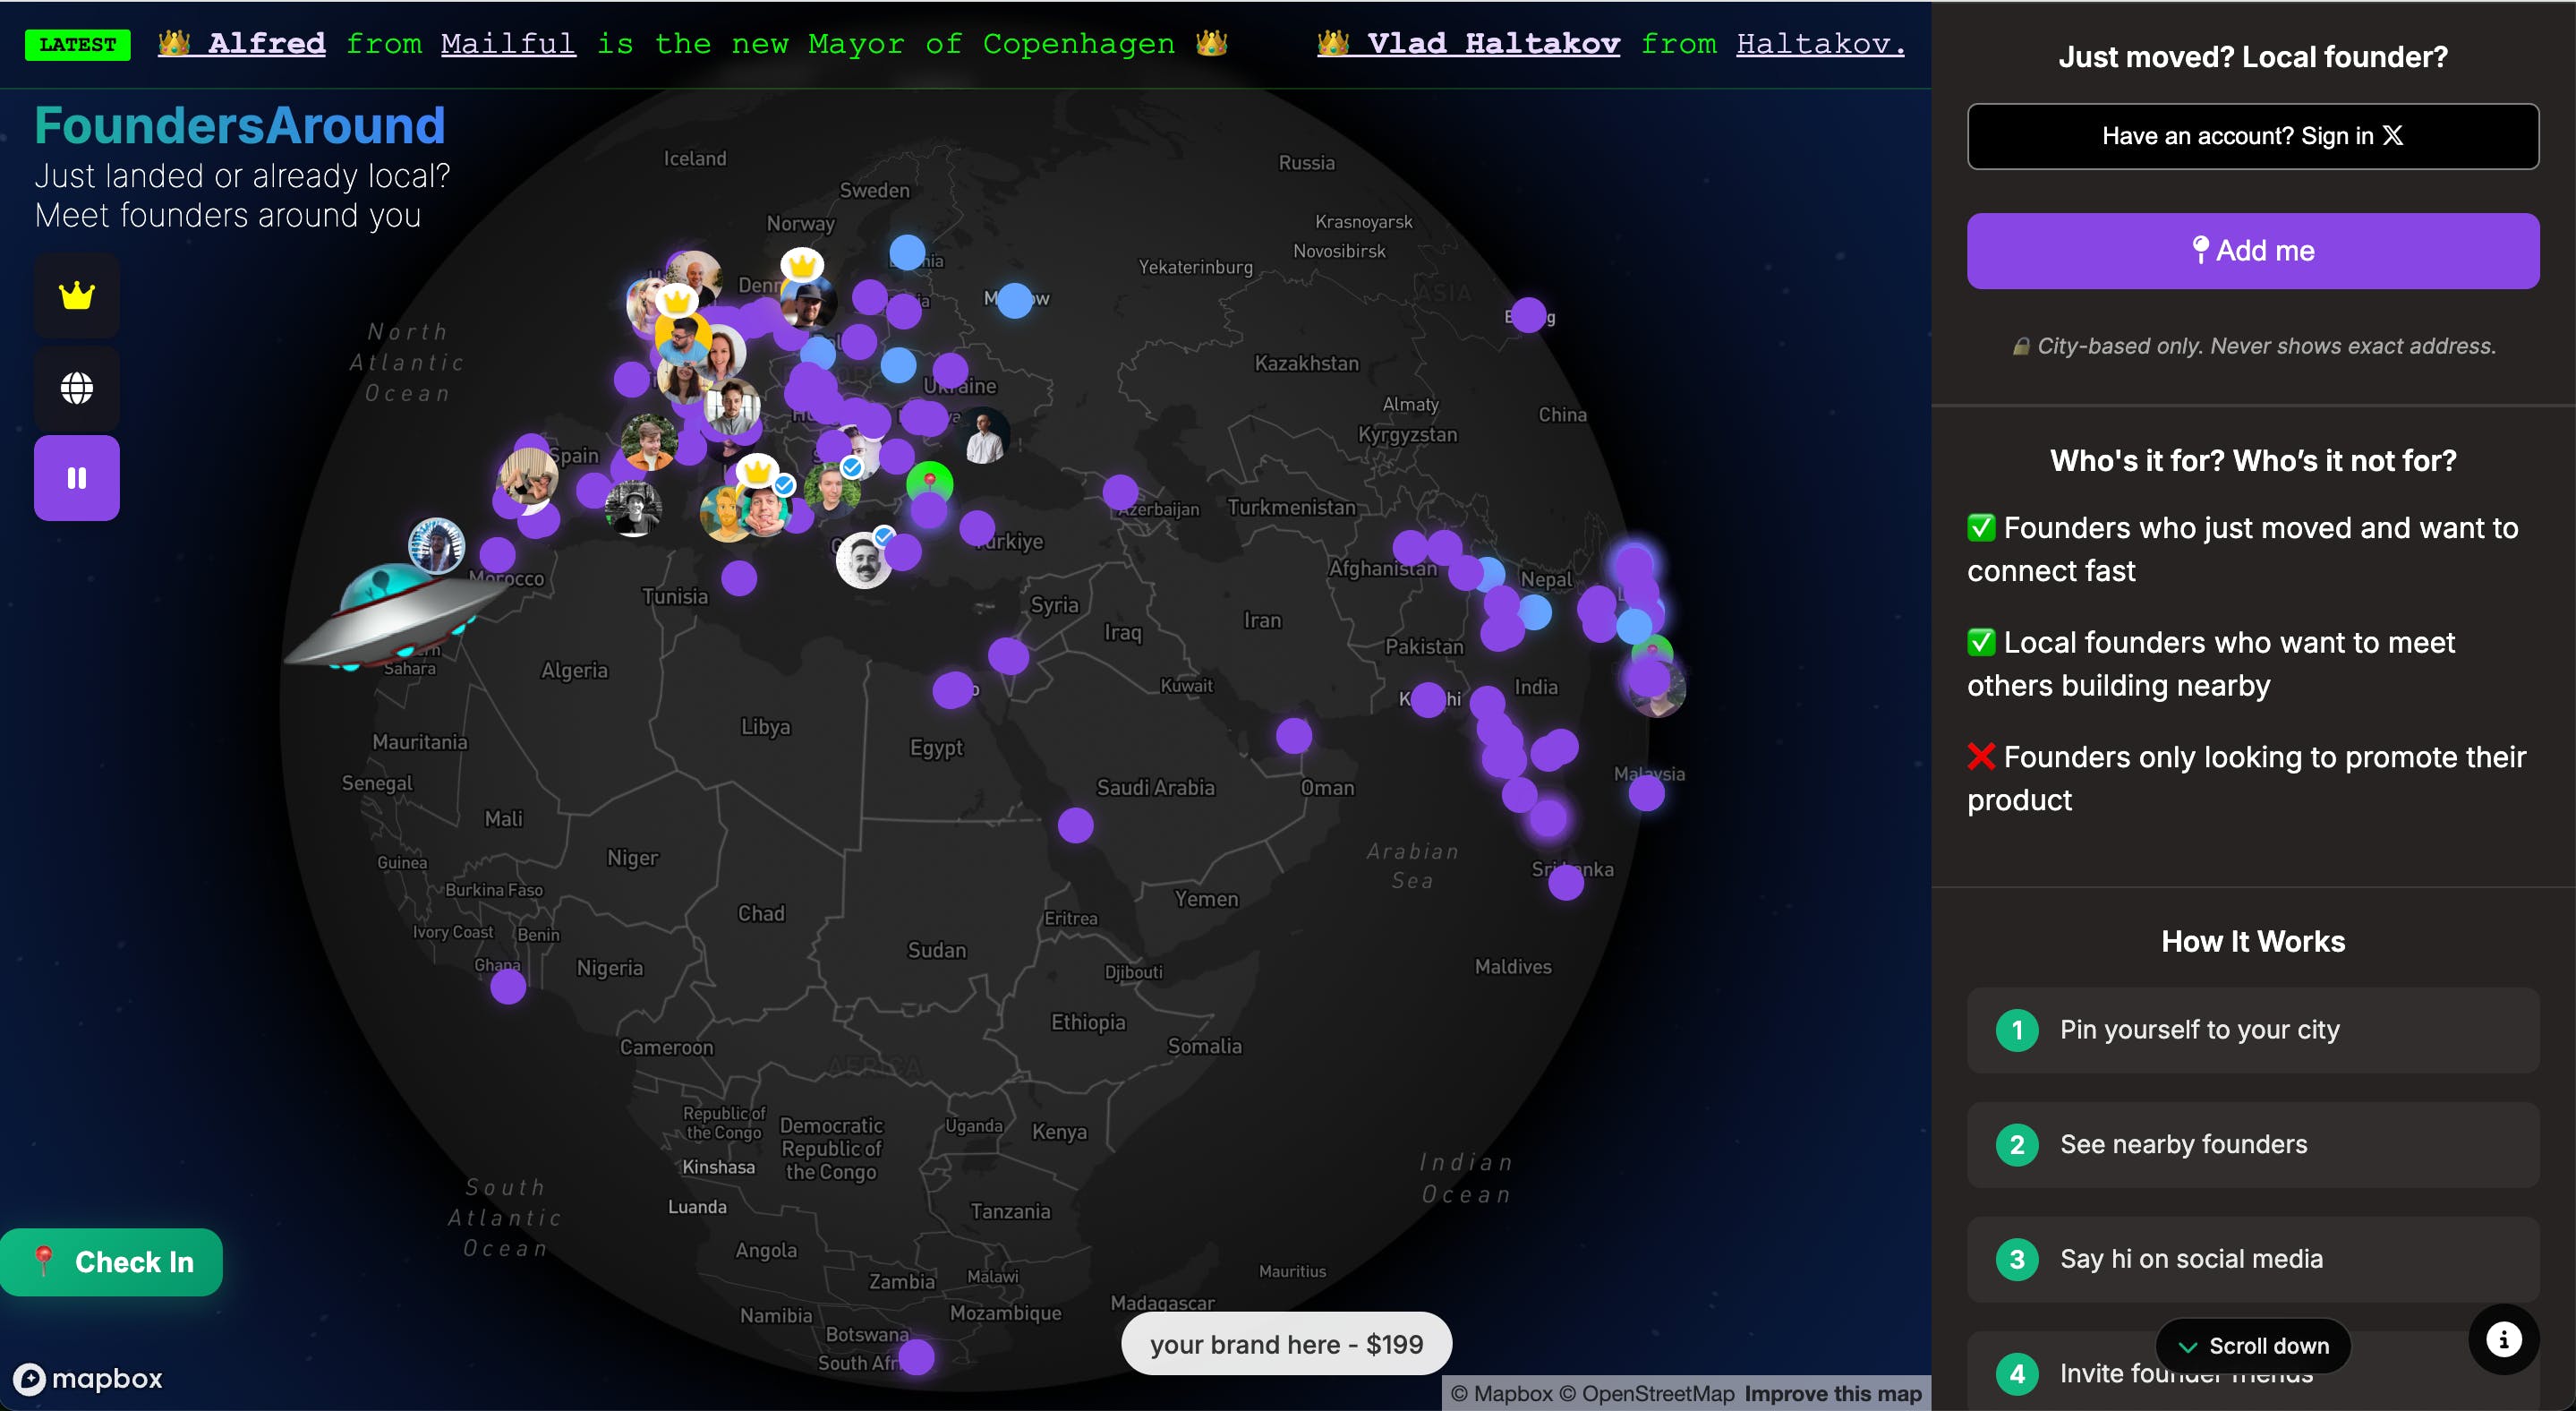Pause the globe rotation
This screenshot has width=2576, height=1411.
coord(77,478)
